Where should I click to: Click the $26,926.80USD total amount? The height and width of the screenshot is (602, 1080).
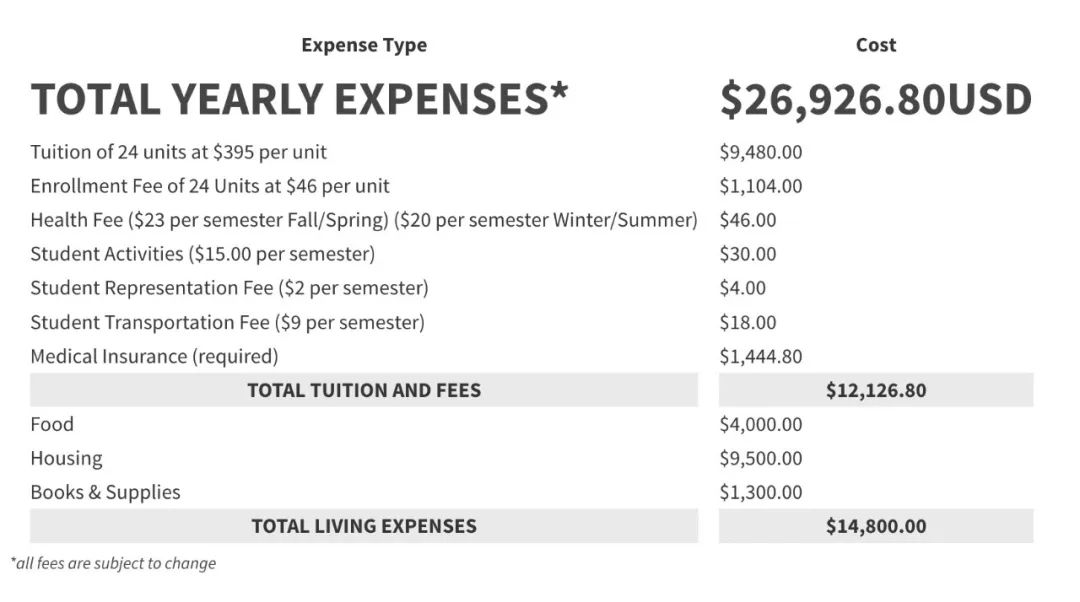click(x=875, y=99)
